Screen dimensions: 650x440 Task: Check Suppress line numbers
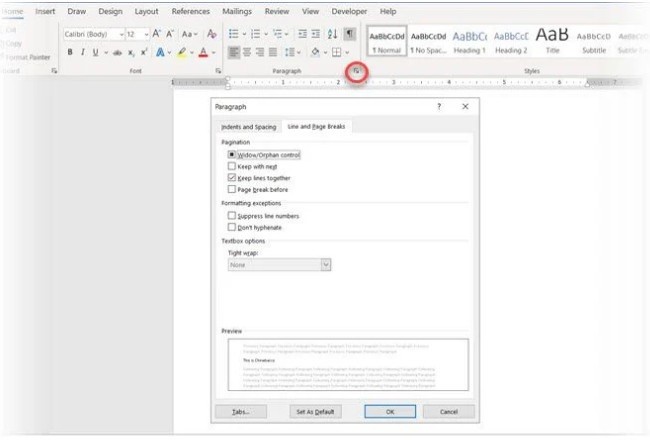[x=232, y=216]
